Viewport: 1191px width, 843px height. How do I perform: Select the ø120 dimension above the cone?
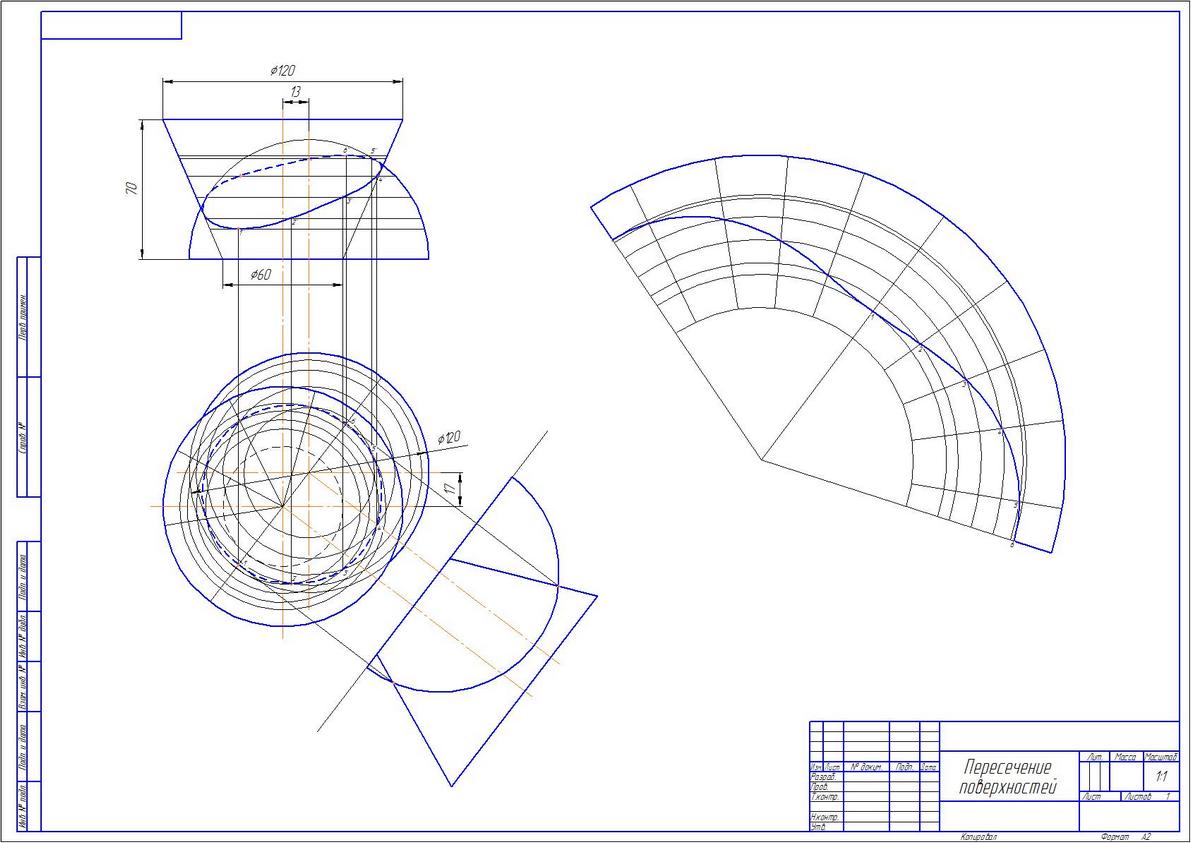tap(283, 71)
